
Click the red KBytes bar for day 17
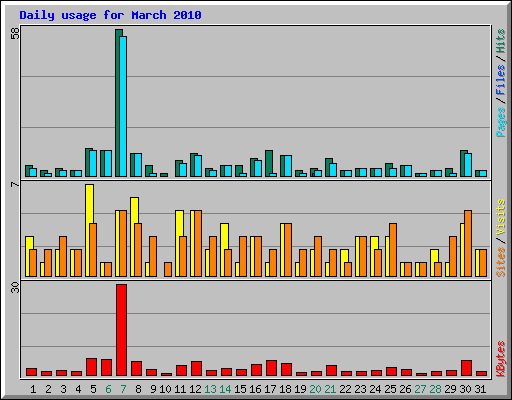(x=271, y=368)
